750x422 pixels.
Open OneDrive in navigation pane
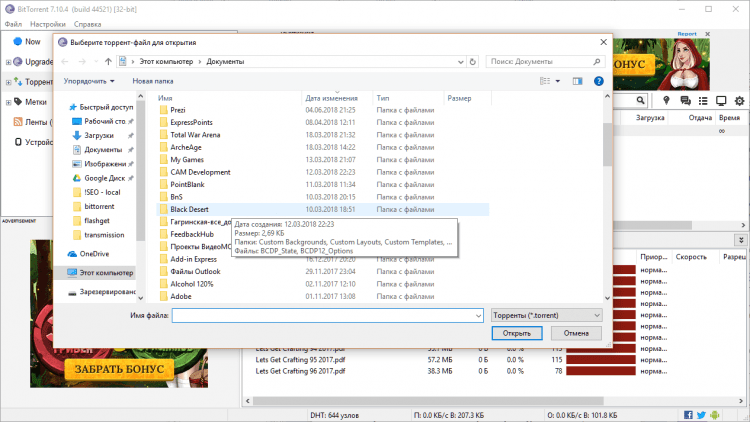coord(93,253)
